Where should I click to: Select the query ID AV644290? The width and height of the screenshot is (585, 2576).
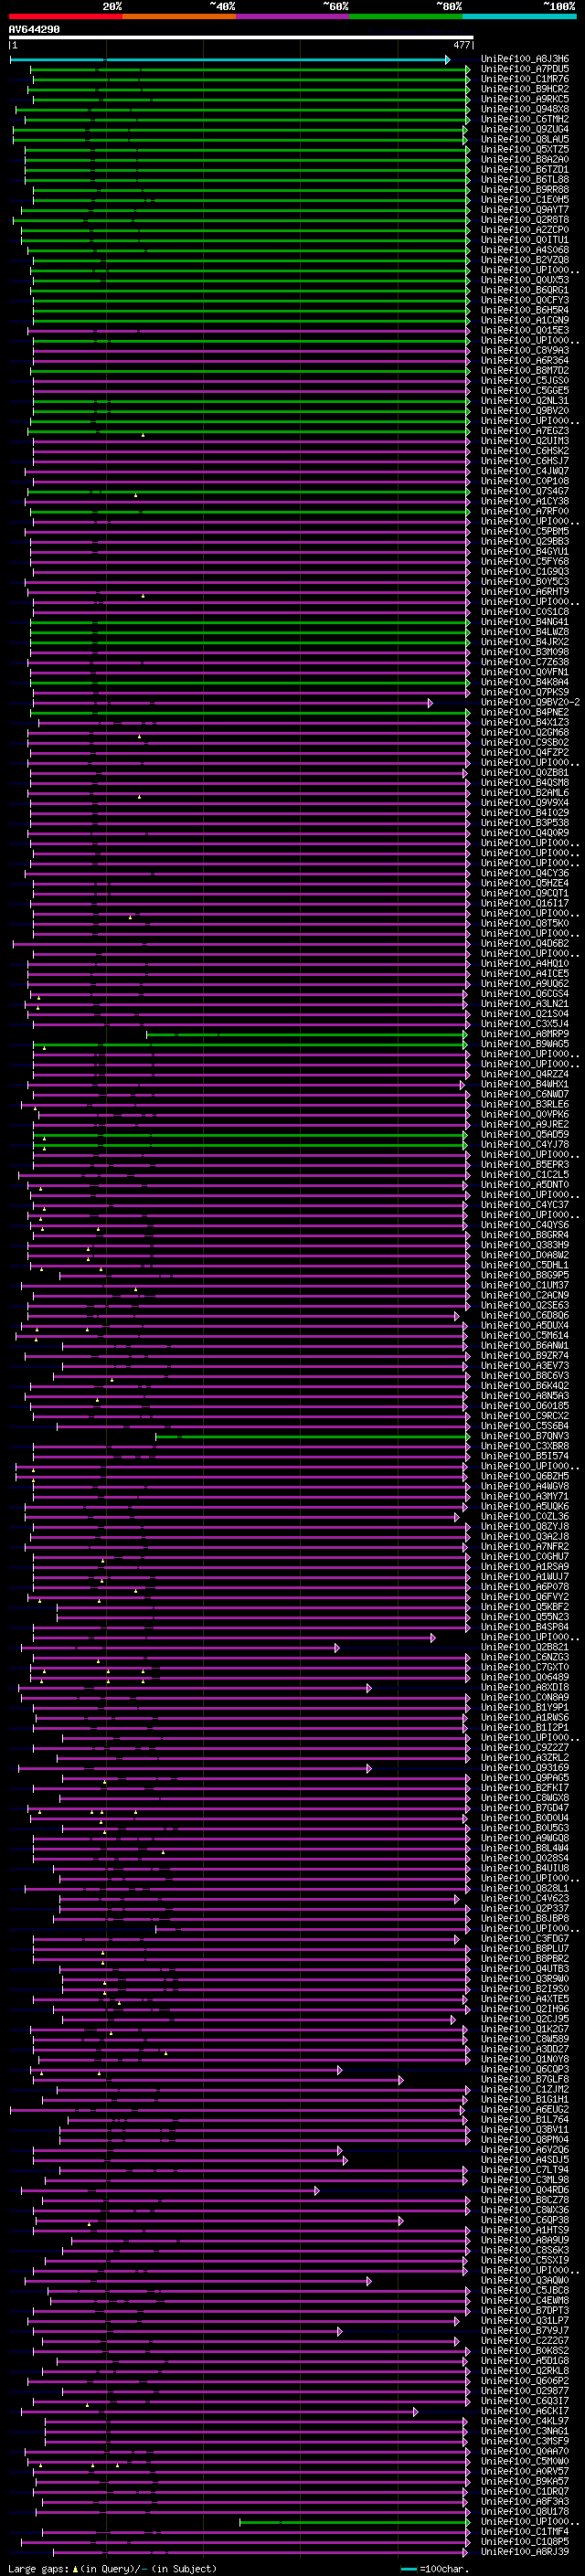coord(34,30)
